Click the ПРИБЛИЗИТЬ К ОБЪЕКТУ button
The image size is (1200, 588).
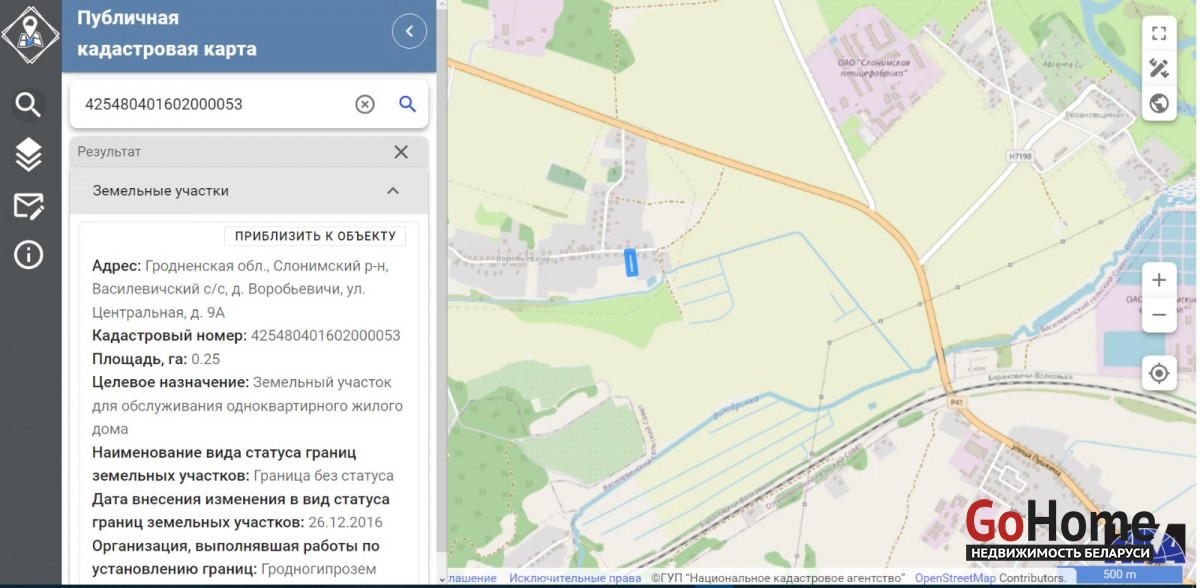click(315, 236)
